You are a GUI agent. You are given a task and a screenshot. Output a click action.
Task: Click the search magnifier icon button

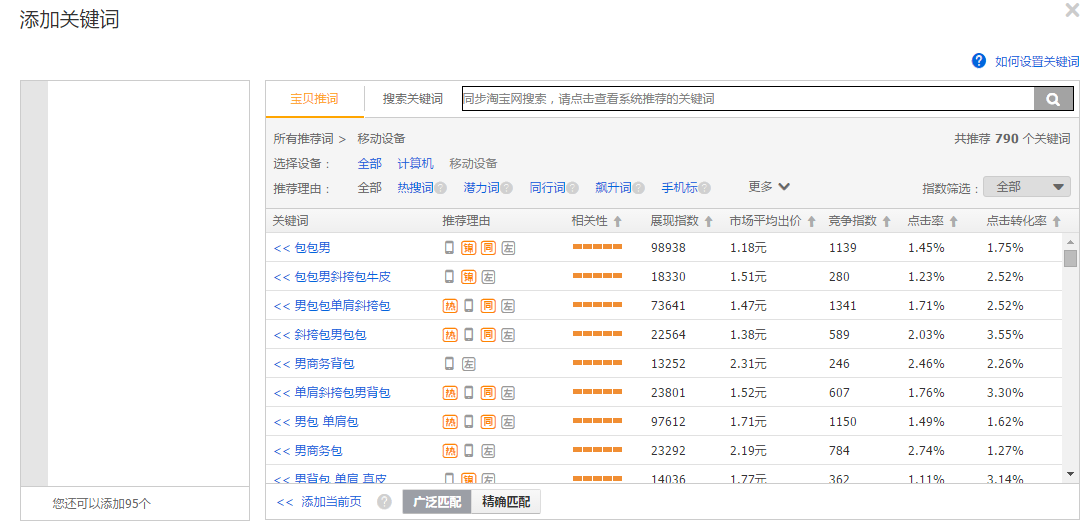pyautogui.click(x=1053, y=99)
